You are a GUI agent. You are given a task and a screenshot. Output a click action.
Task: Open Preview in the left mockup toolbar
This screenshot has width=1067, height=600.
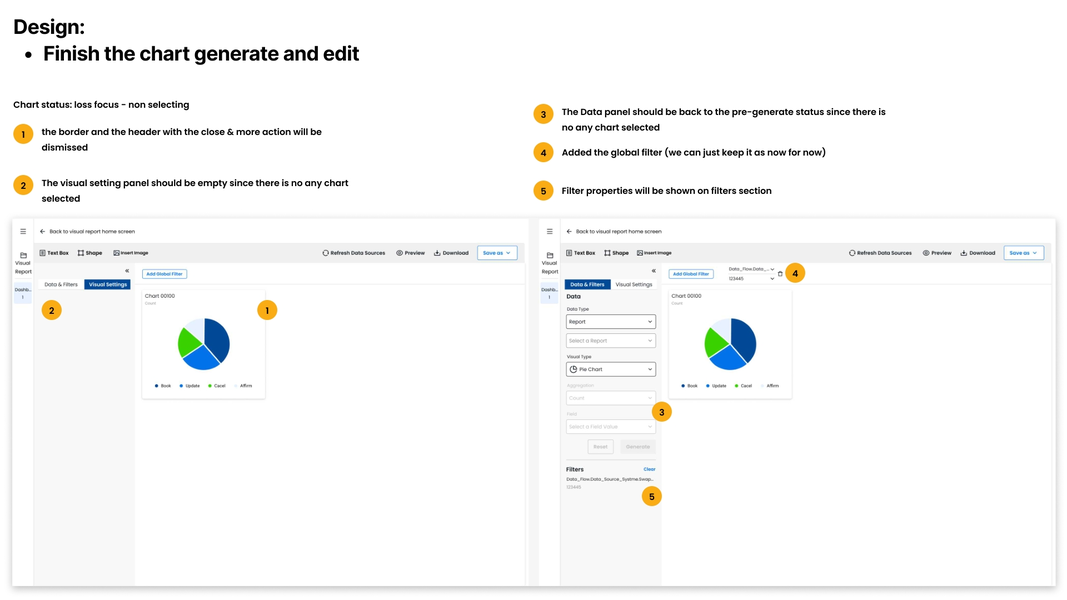click(410, 253)
